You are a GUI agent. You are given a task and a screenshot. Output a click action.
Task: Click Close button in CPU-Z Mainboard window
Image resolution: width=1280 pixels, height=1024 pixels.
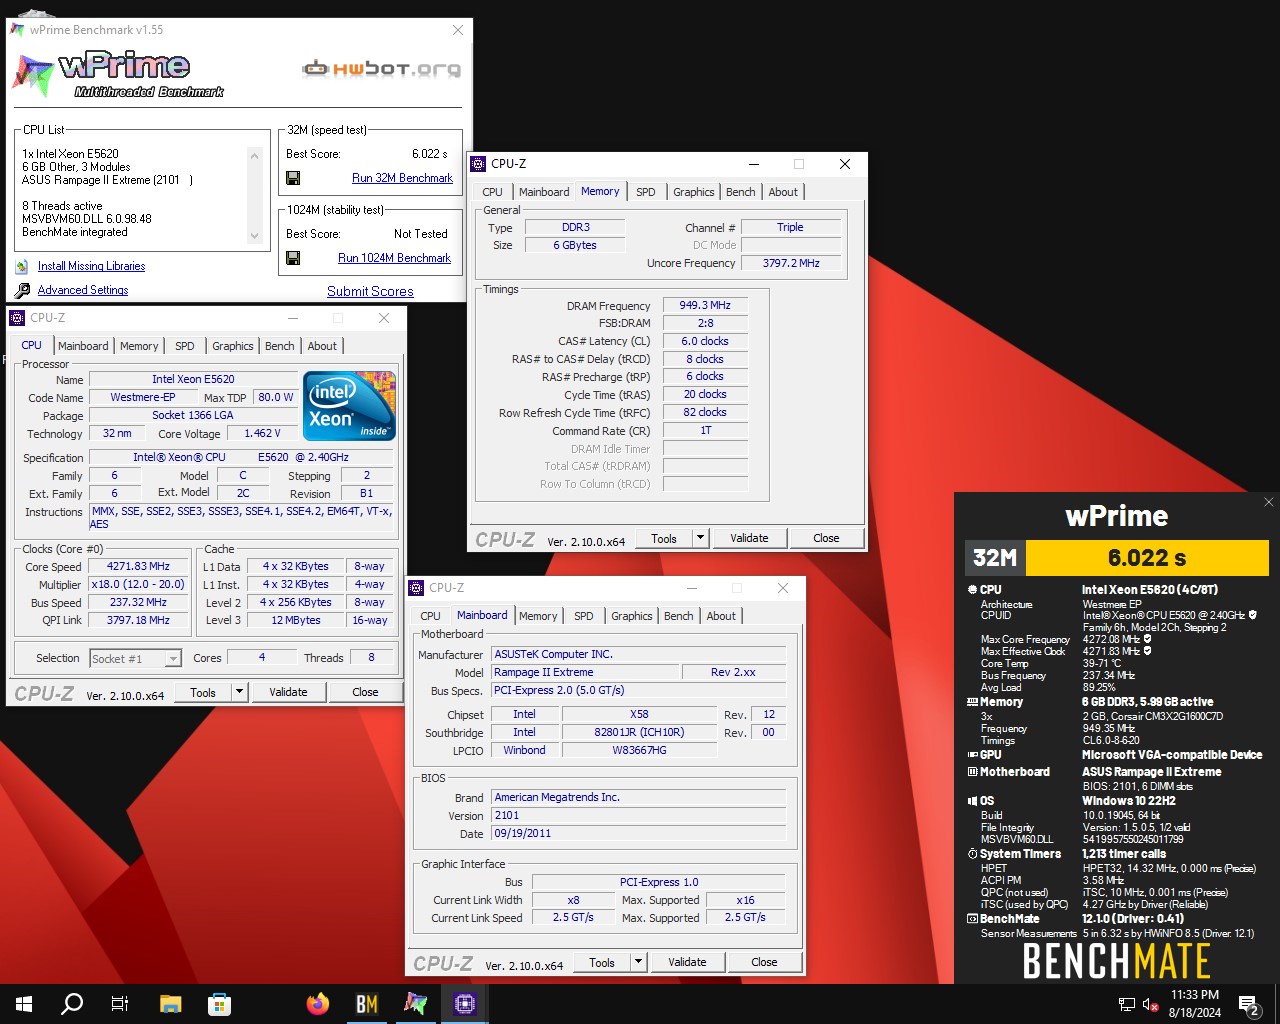pyautogui.click(x=764, y=962)
